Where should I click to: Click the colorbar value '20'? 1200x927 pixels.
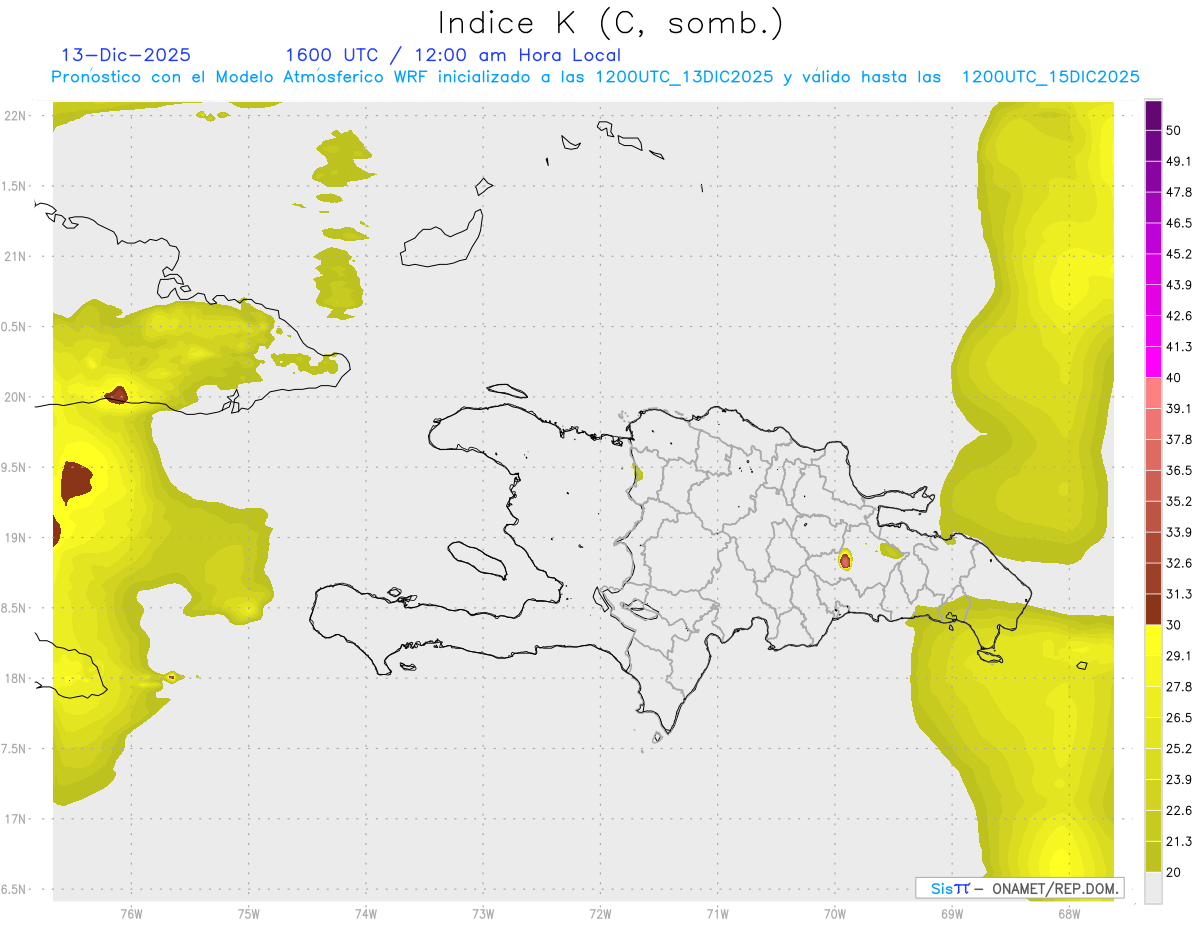click(x=1174, y=872)
